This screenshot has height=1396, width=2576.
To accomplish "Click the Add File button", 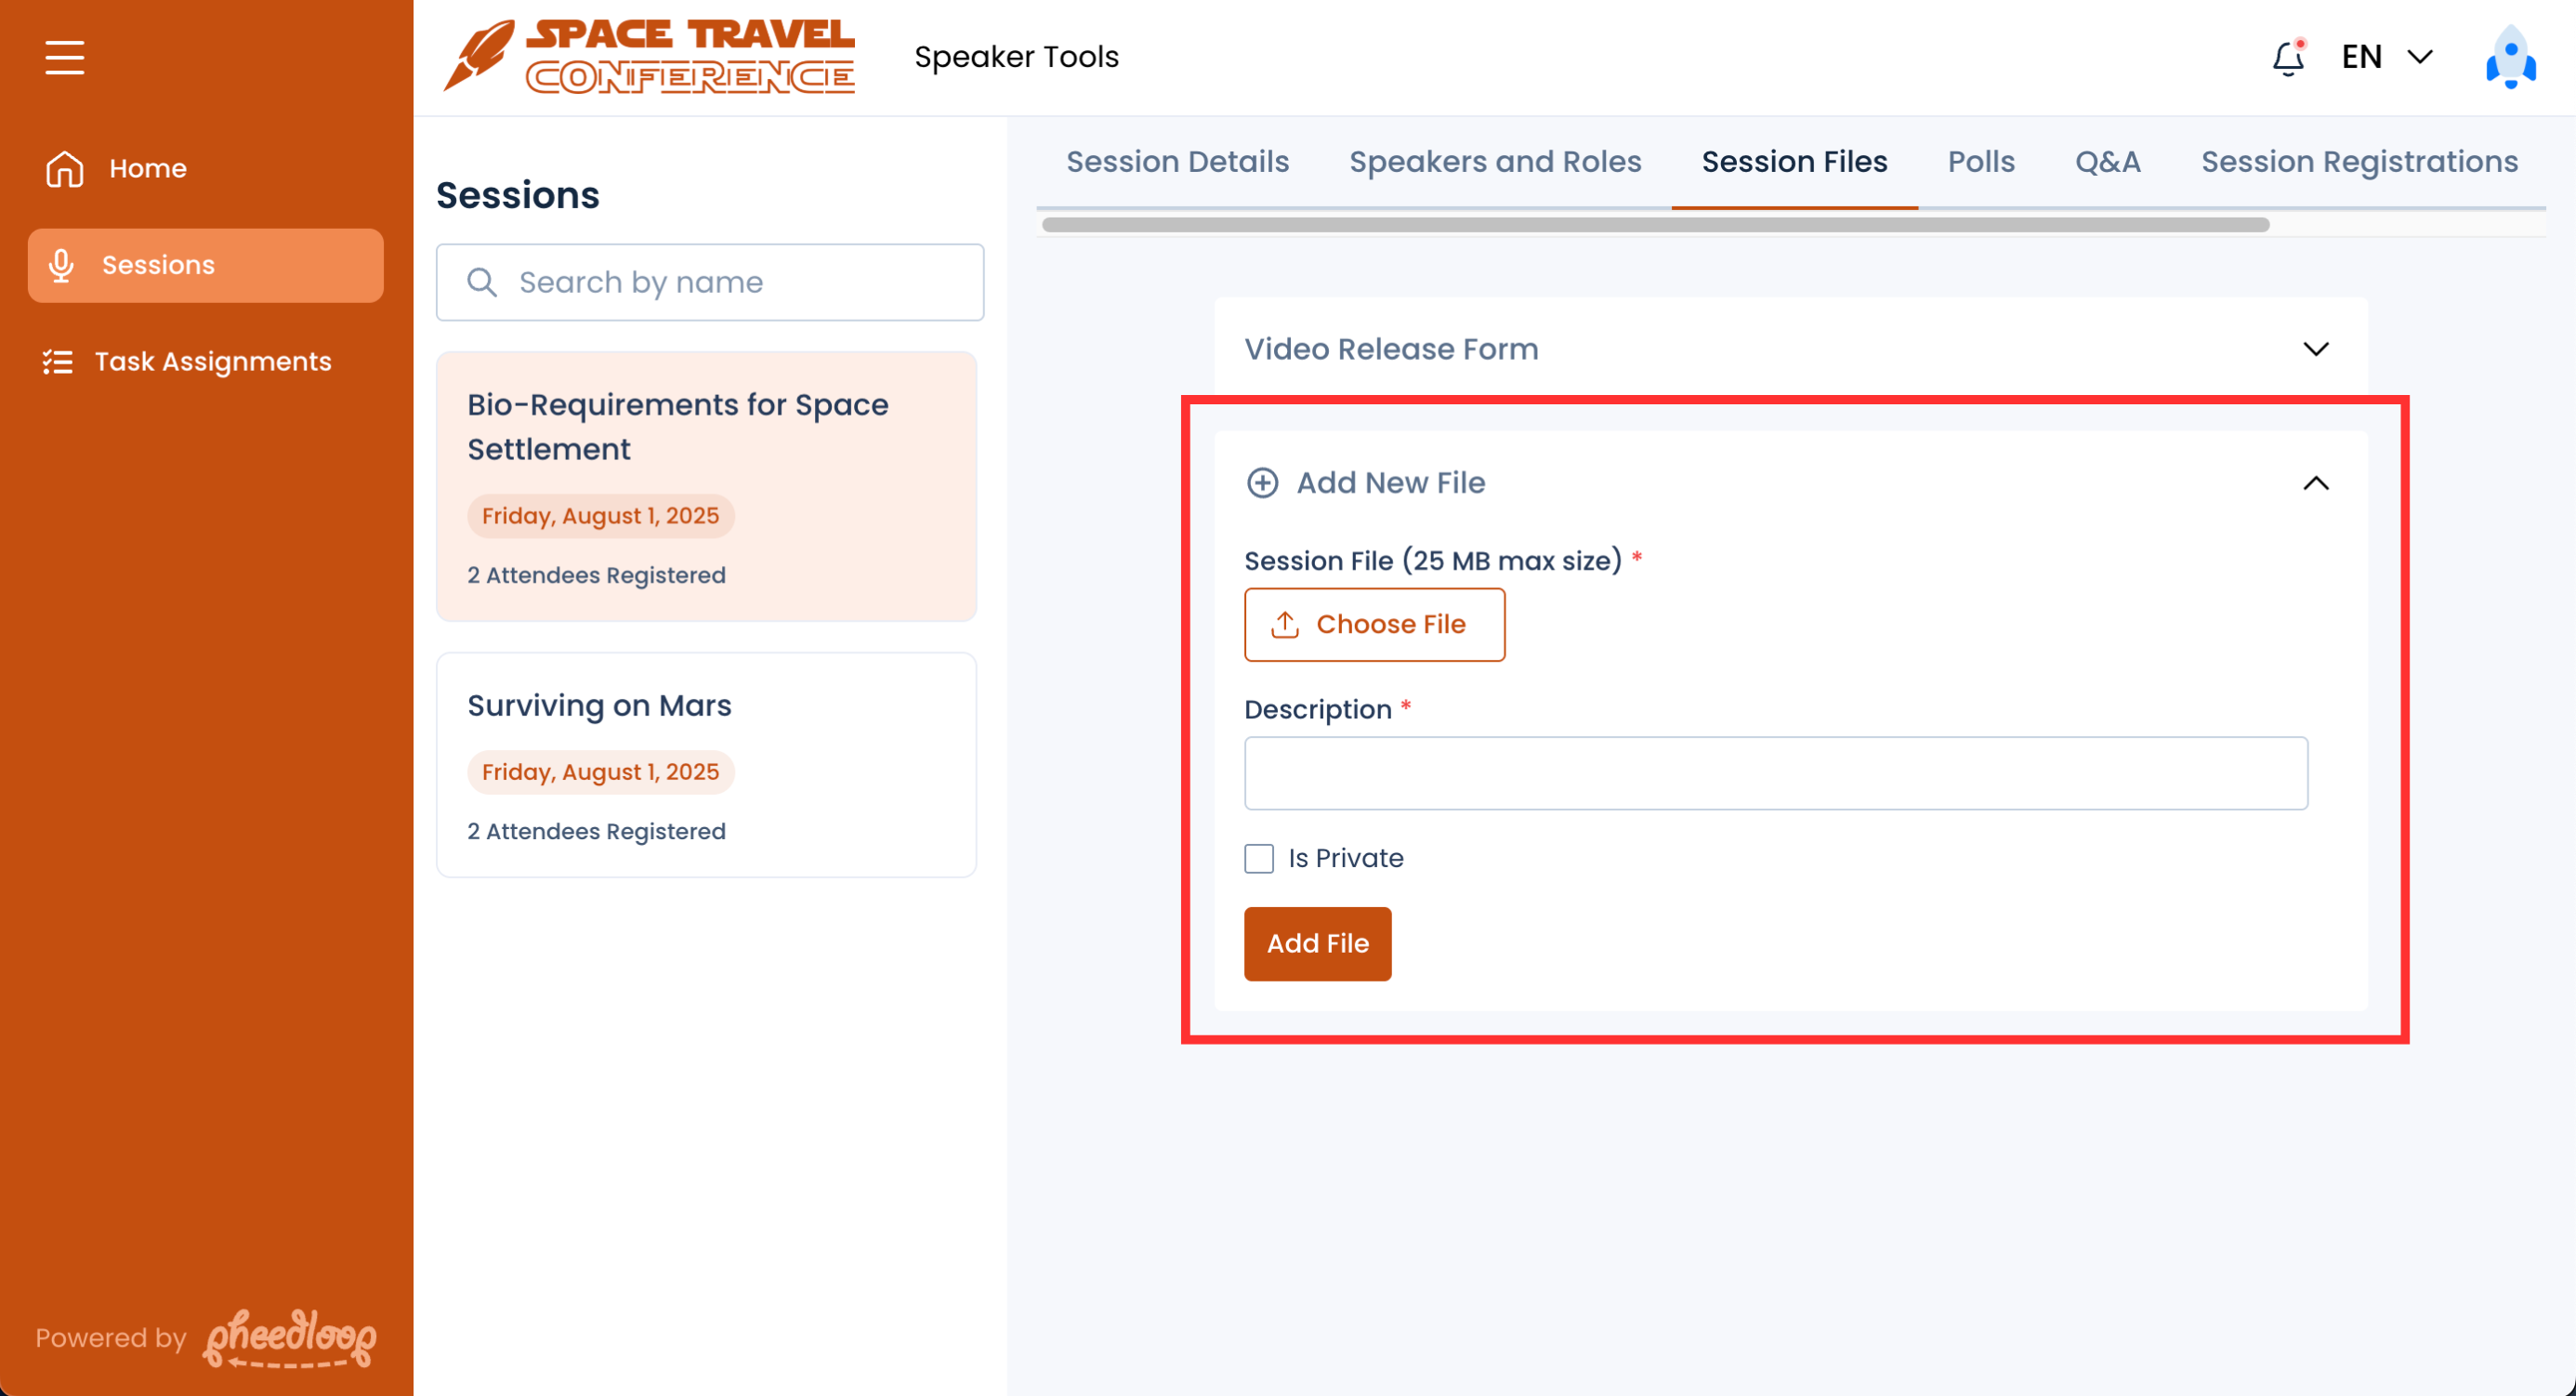I will [x=1317, y=943].
